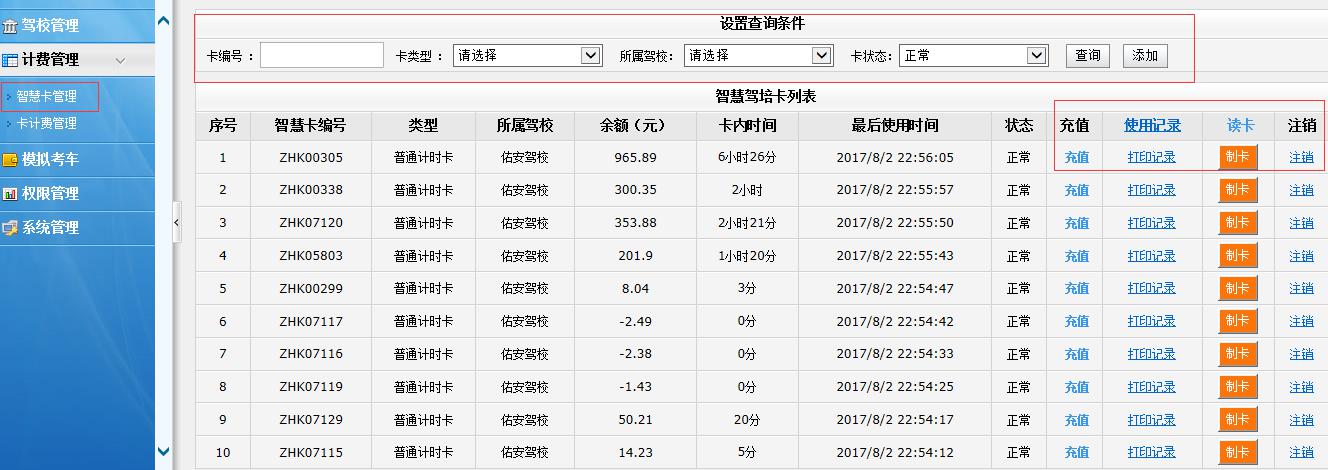Image resolution: width=1328 pixels, height=470 pixels.
Task: Click the sidebar scroll down arrow
Action: [164, 452]
